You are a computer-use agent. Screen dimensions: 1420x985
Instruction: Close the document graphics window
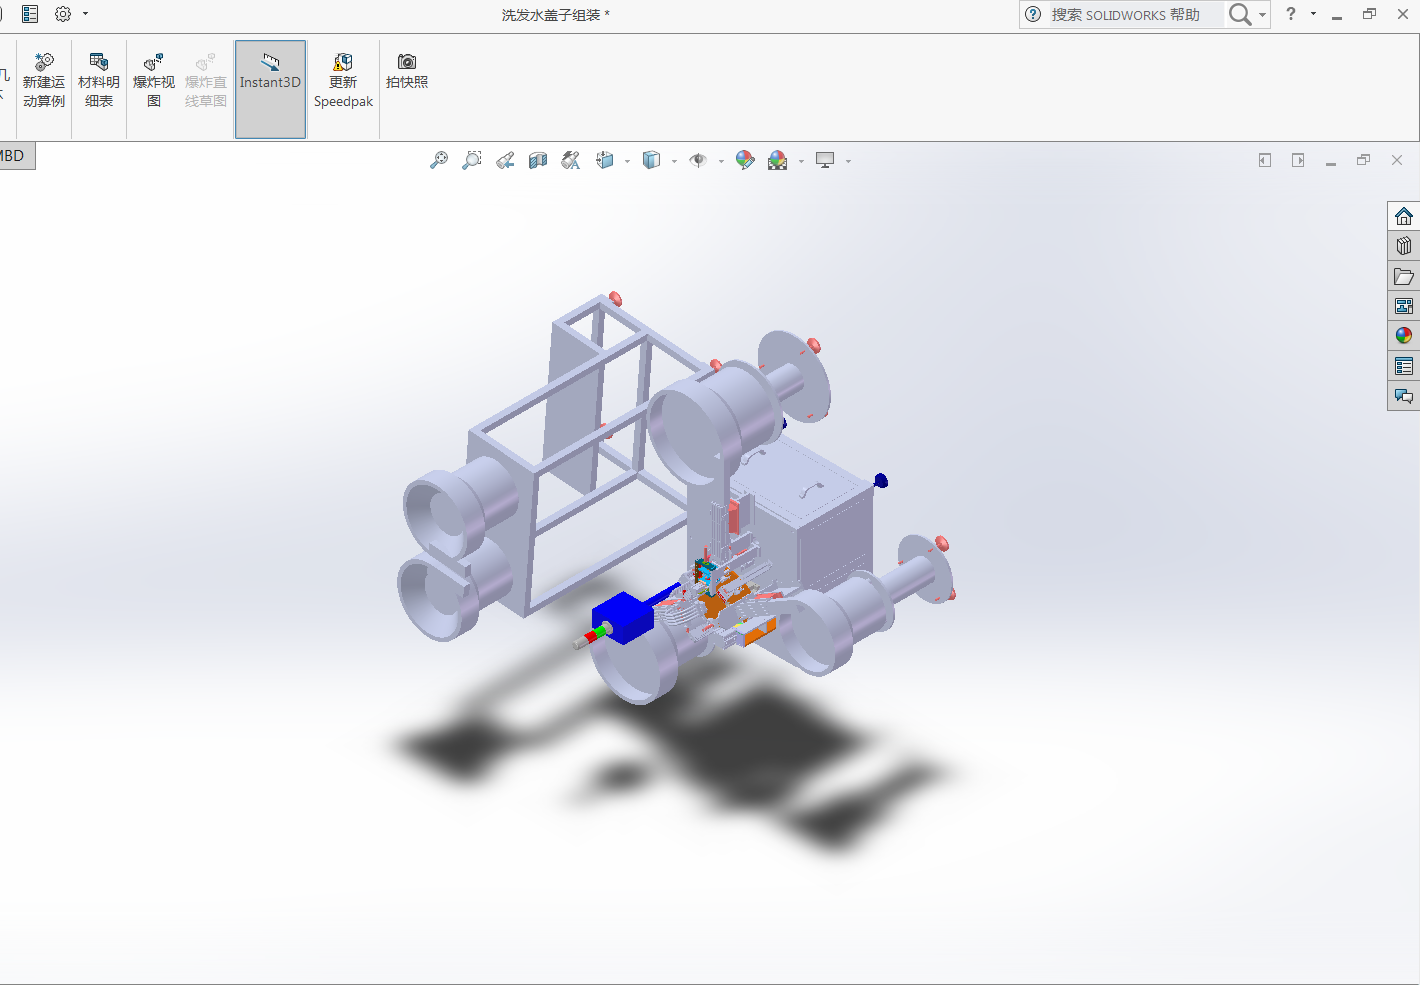pos(1397,160)
